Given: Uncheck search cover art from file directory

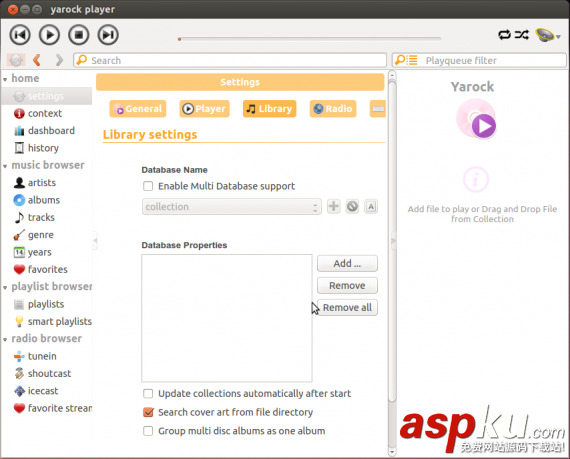Looking at the screenshot, I should (148, 412).
